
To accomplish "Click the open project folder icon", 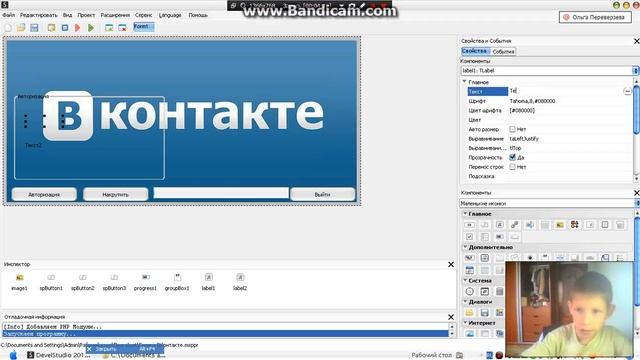I will pyautogui.click(x=21, y=28).
